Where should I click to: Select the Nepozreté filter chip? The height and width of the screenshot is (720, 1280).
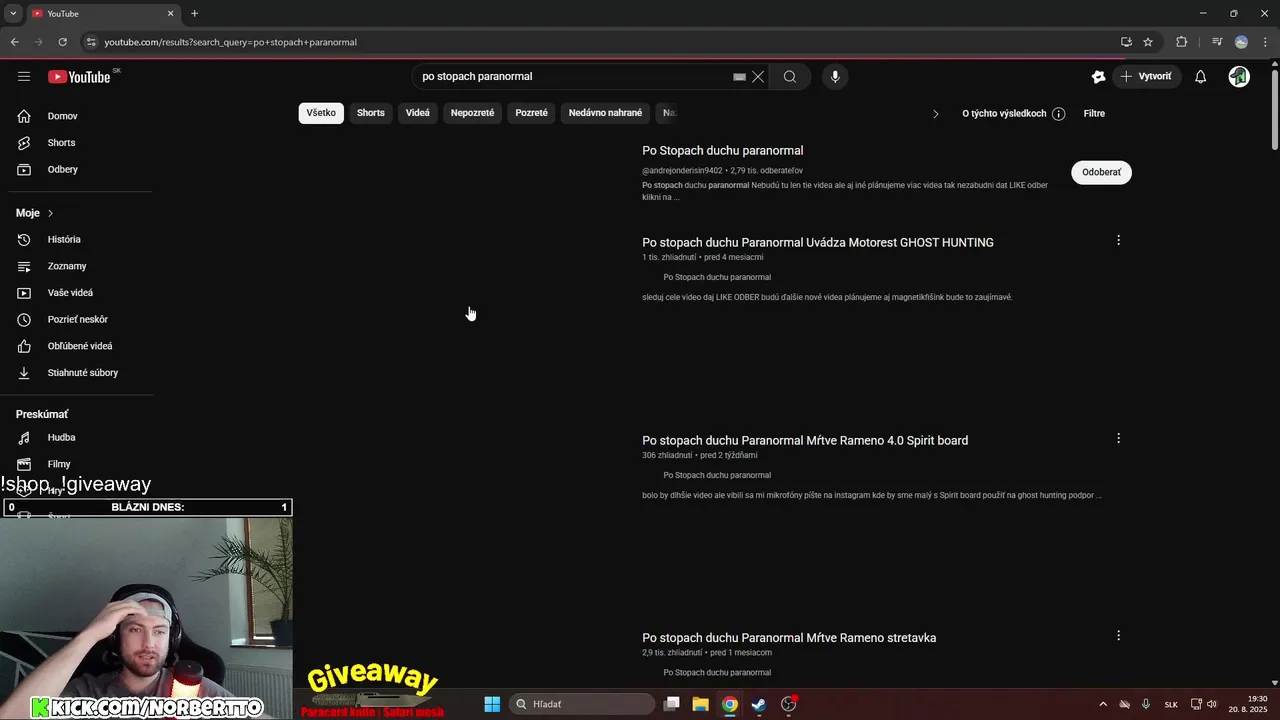[472, 113]
